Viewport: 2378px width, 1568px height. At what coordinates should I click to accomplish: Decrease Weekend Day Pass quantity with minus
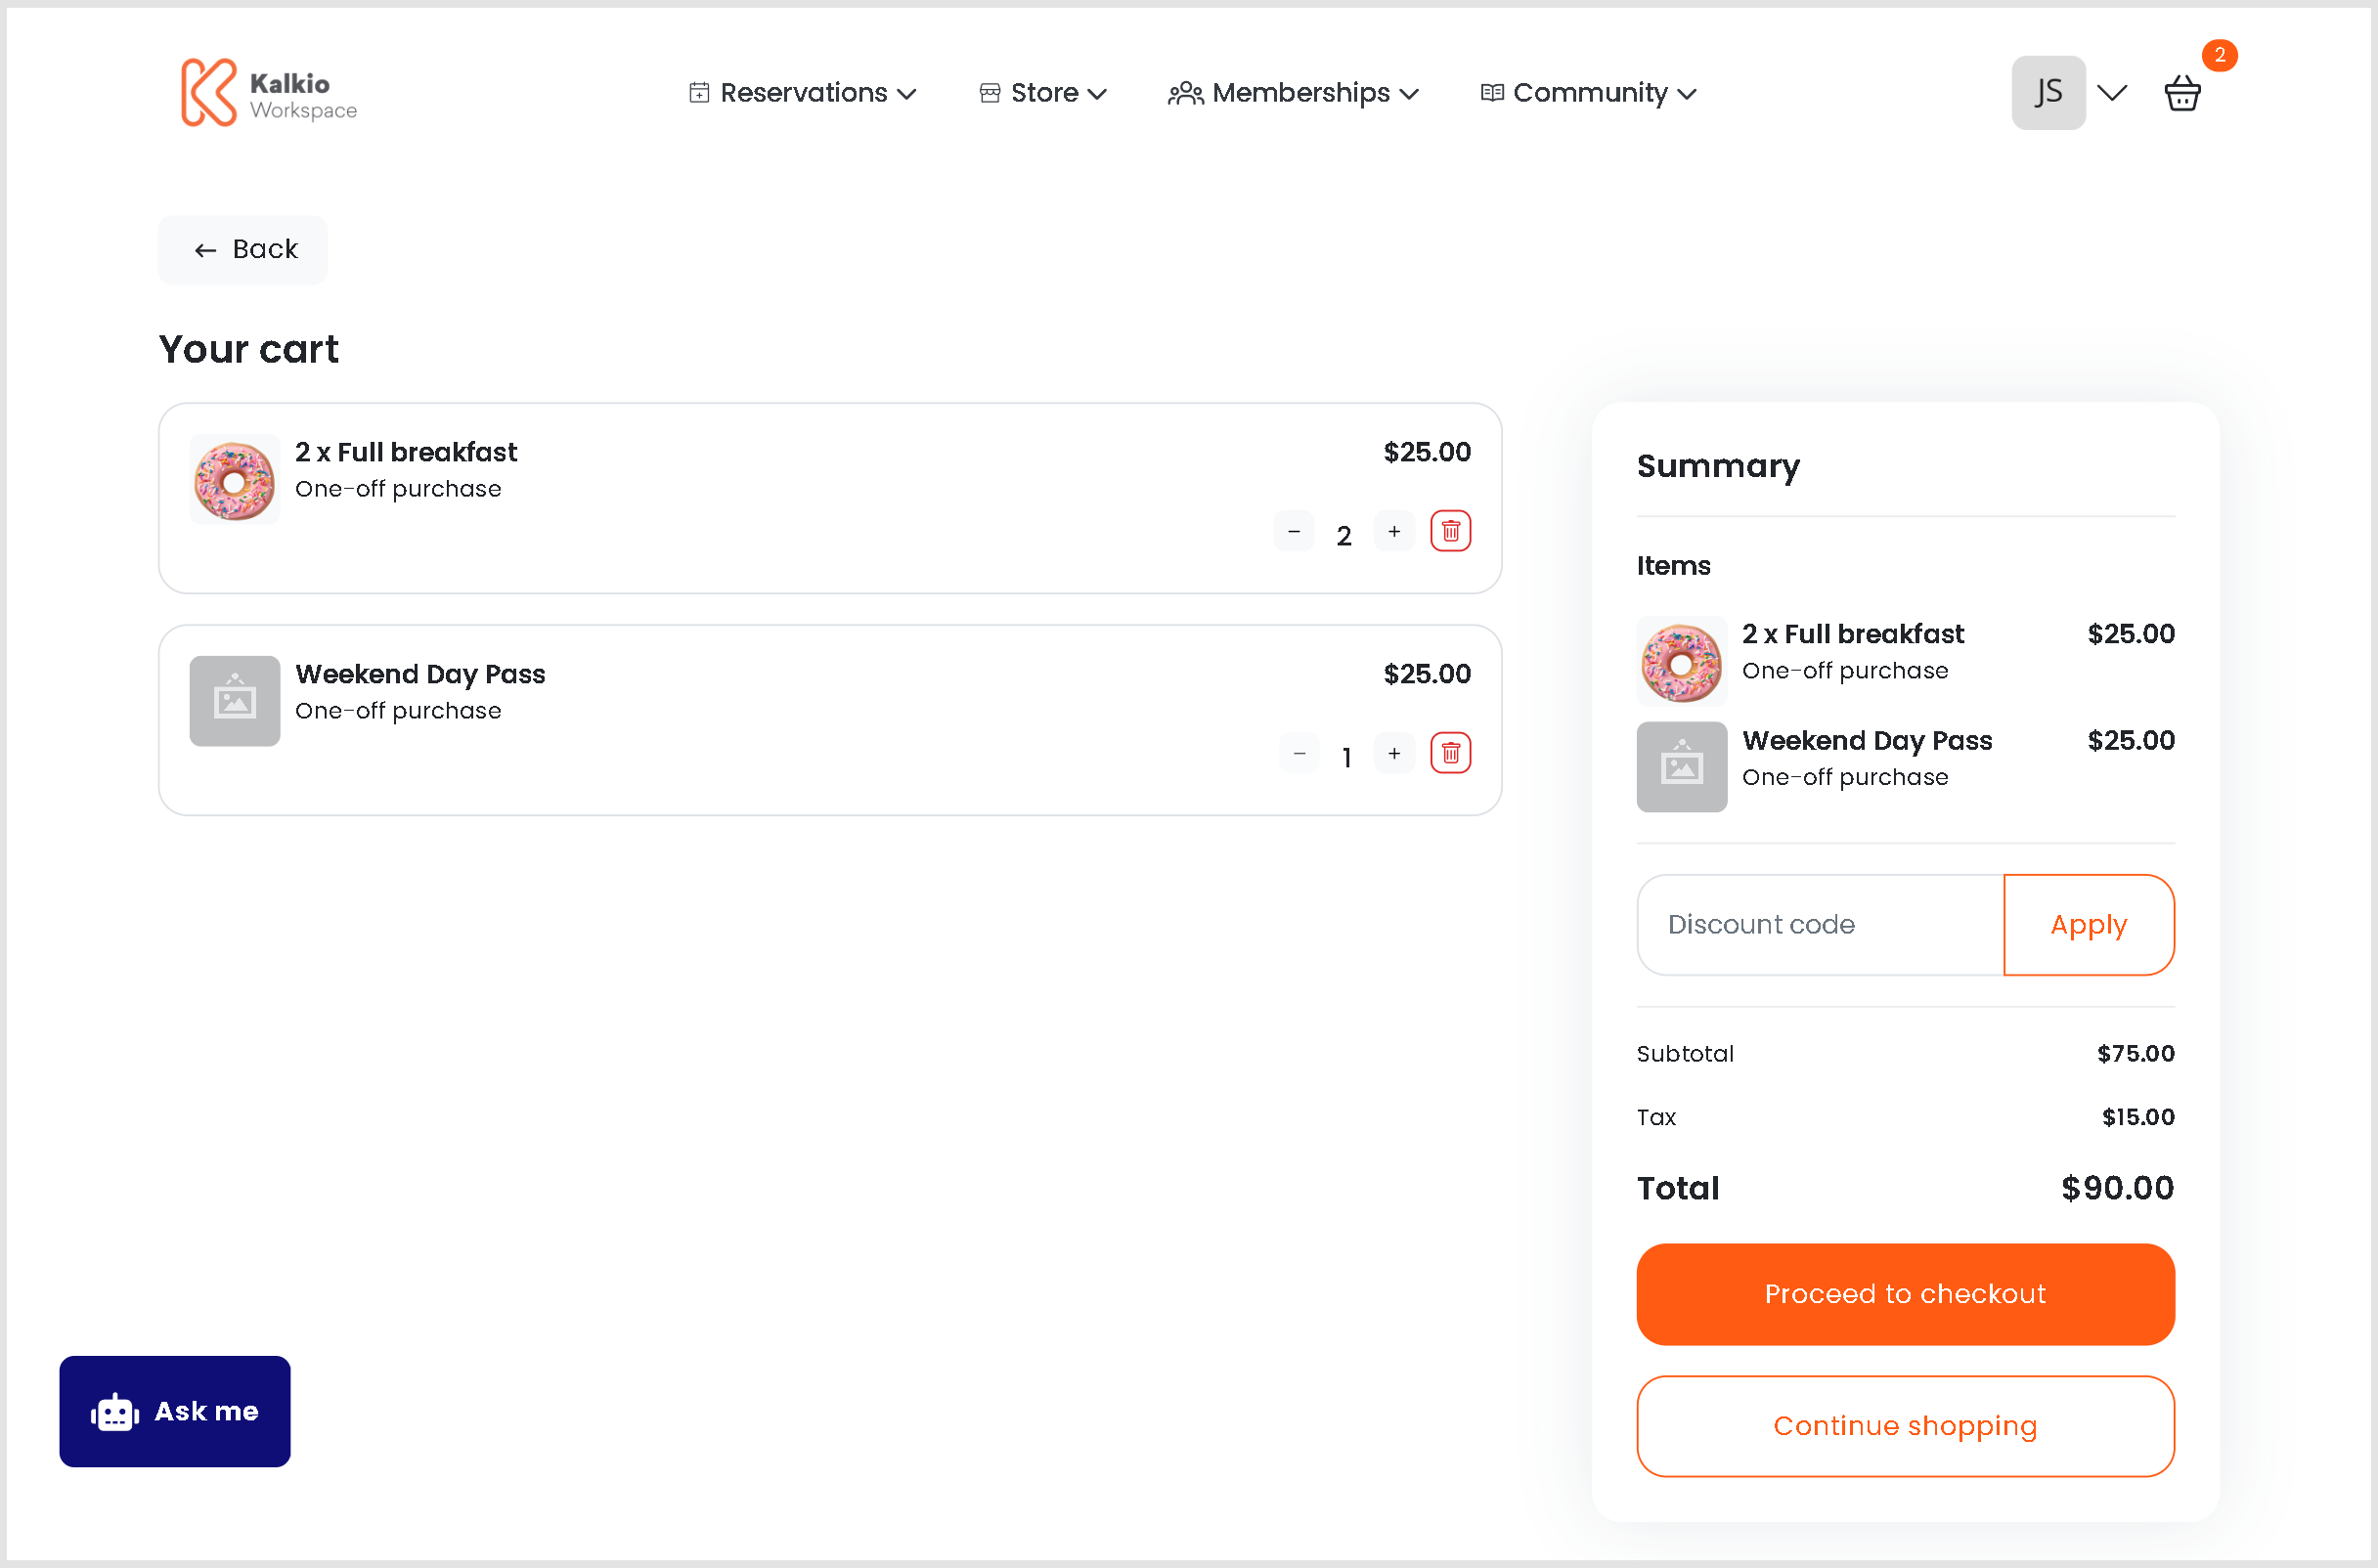click(1299, 753)
